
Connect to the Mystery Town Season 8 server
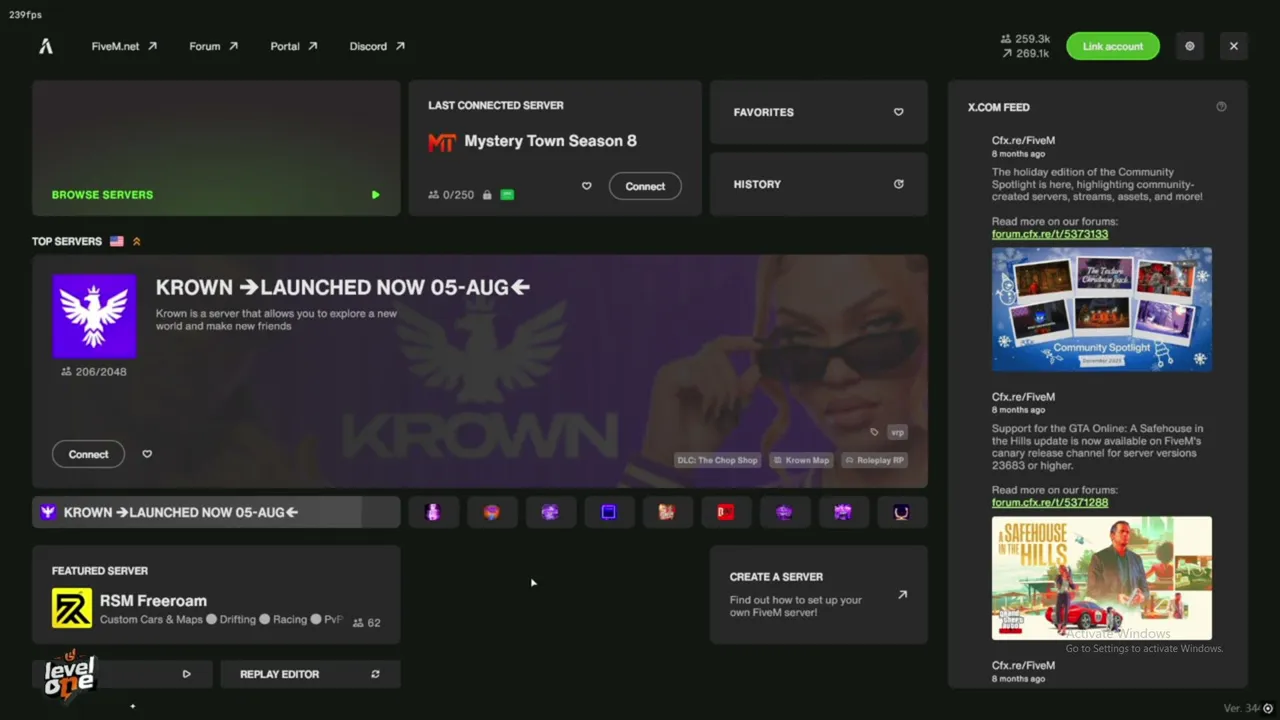(645, 186)
